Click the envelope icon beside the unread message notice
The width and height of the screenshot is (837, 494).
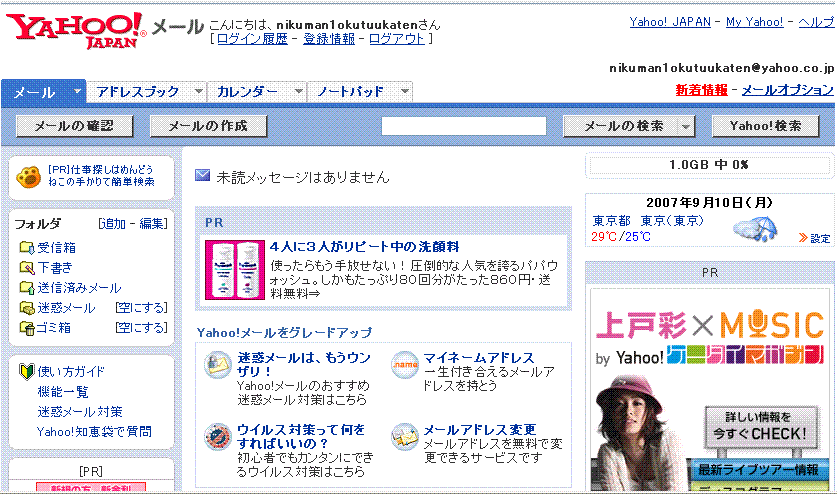point(202,175)
